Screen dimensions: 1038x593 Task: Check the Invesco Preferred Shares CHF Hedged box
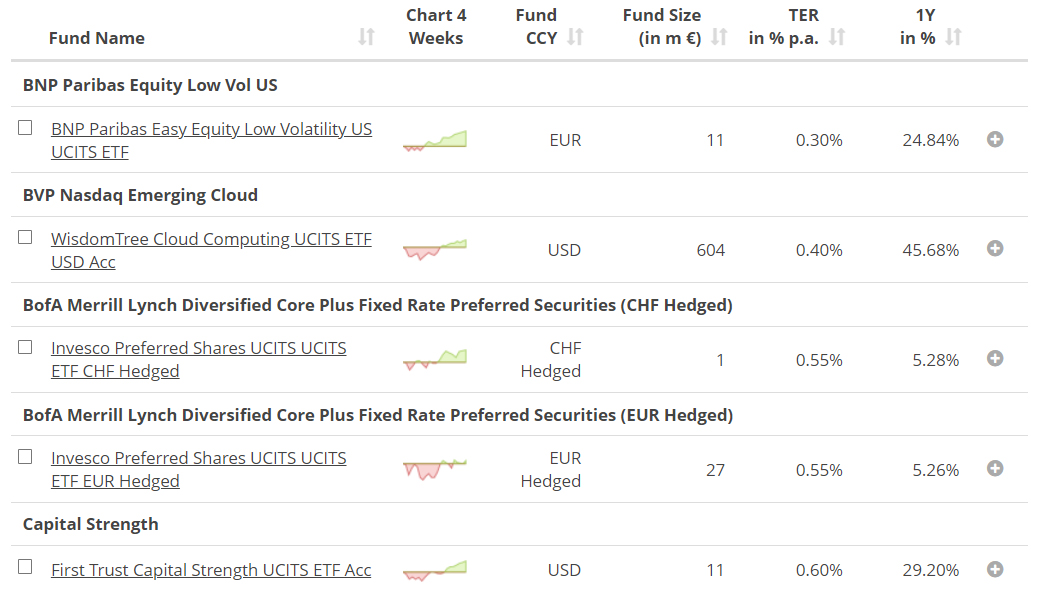pyautogui.click(x=26, y=347)
